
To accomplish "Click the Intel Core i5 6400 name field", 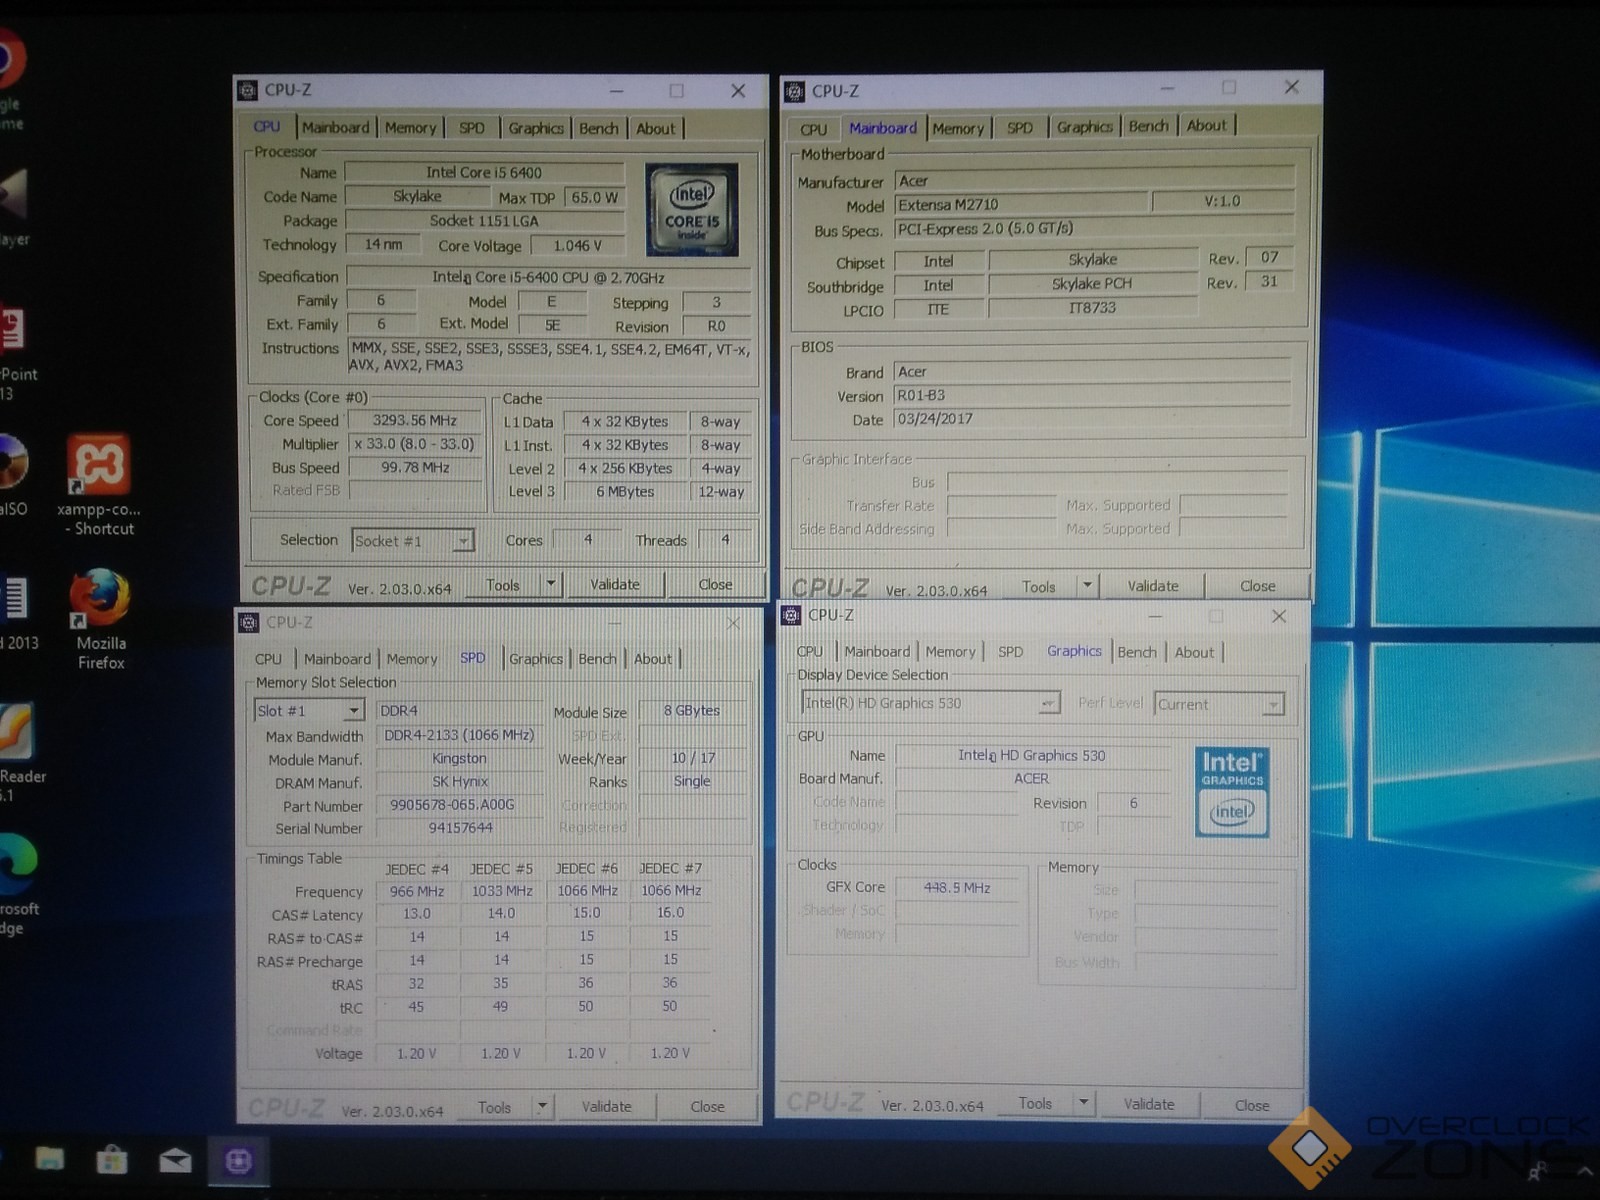I will (x=484, y=172).
